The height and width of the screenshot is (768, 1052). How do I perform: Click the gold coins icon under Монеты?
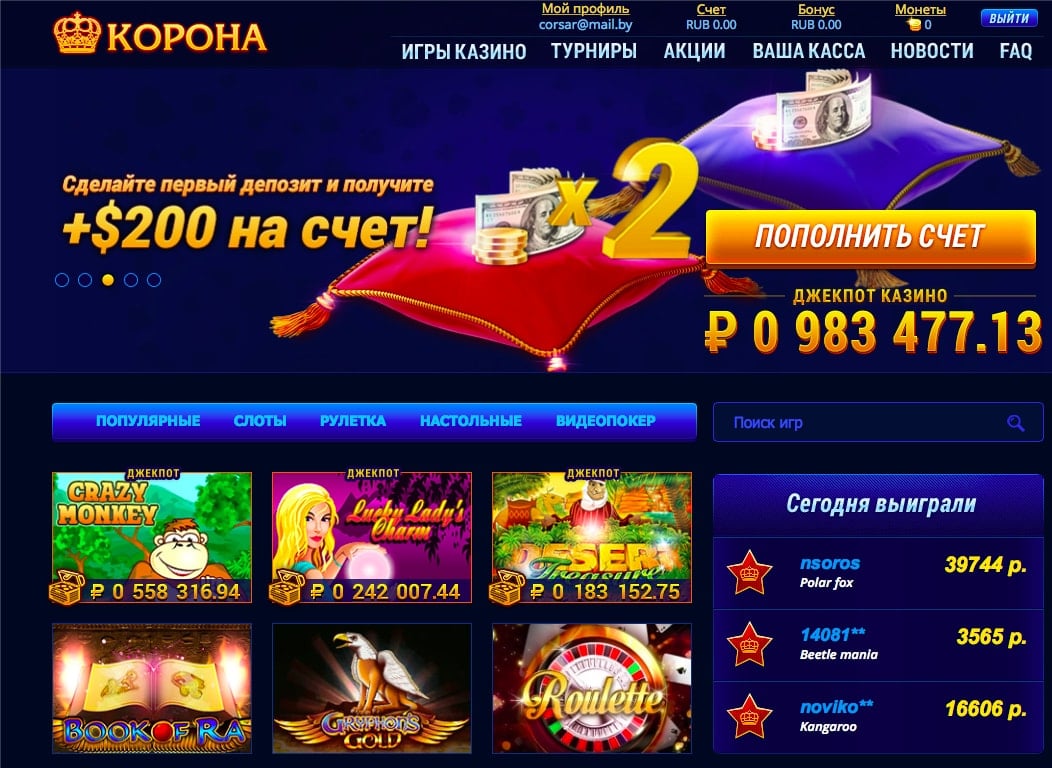click(x=913, y=25)
